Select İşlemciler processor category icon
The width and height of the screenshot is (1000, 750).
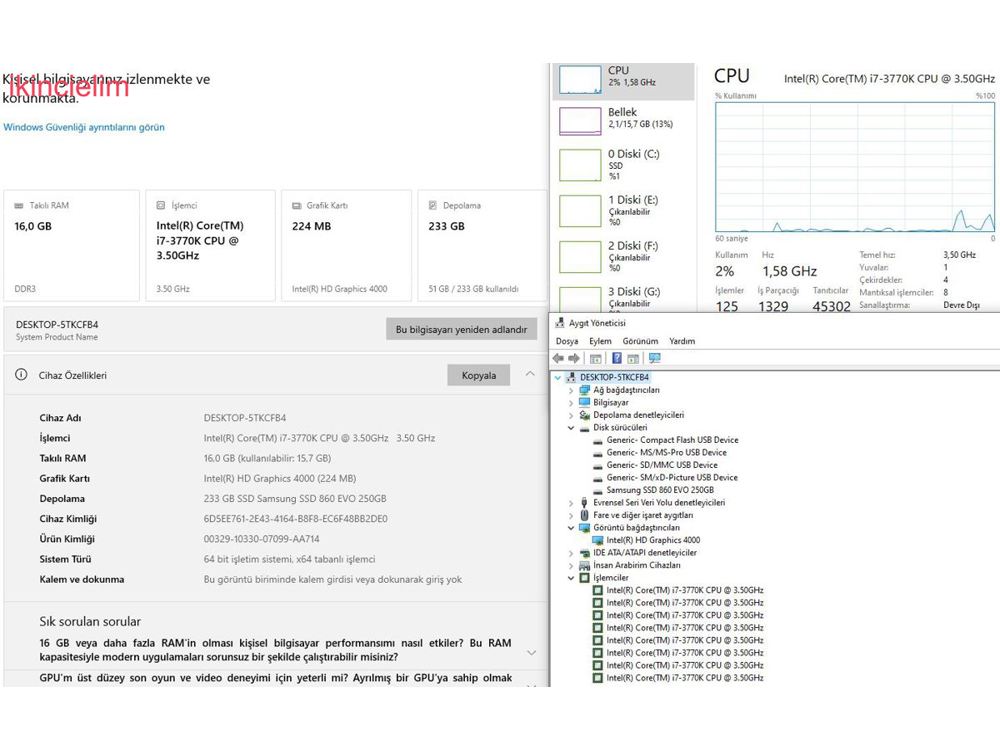[x=584, y=578]
